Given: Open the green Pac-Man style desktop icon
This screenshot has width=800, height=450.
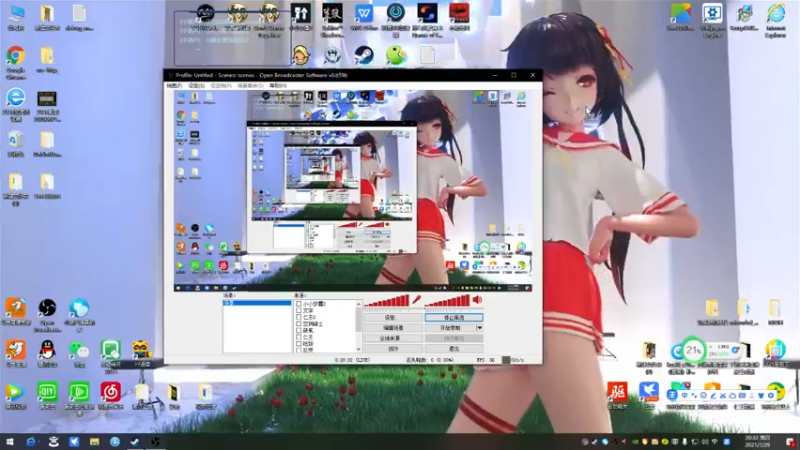Looking at the screenshot, I should click(395, 55).
